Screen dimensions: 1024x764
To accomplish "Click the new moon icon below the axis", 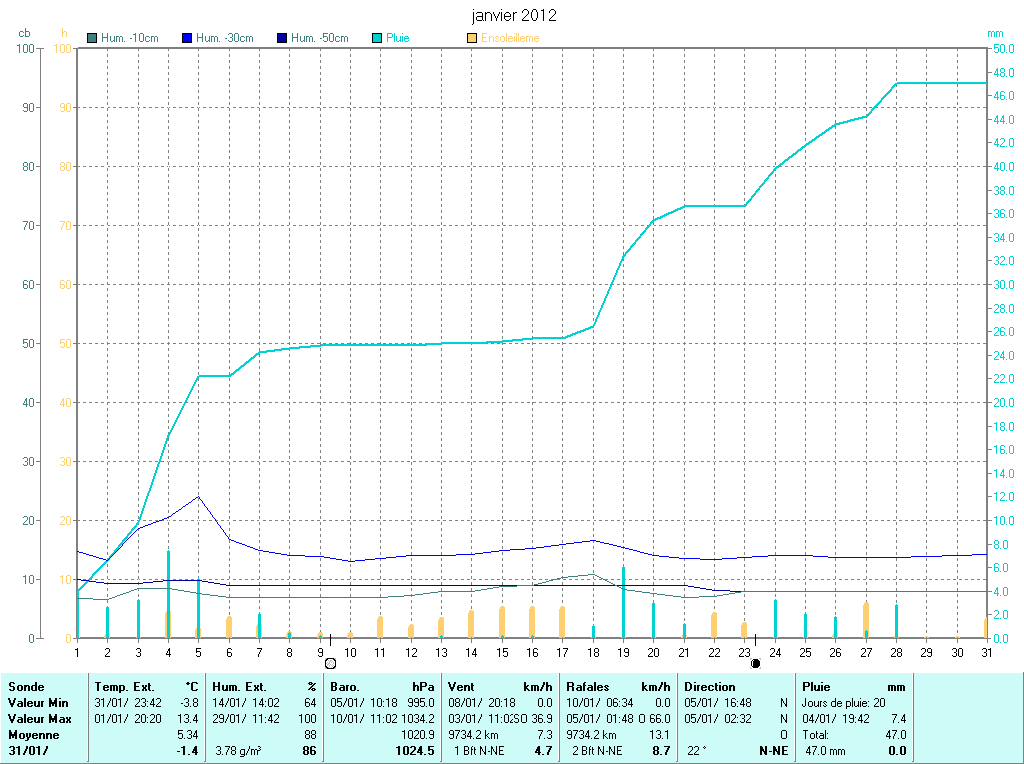I will coord(755,663).
